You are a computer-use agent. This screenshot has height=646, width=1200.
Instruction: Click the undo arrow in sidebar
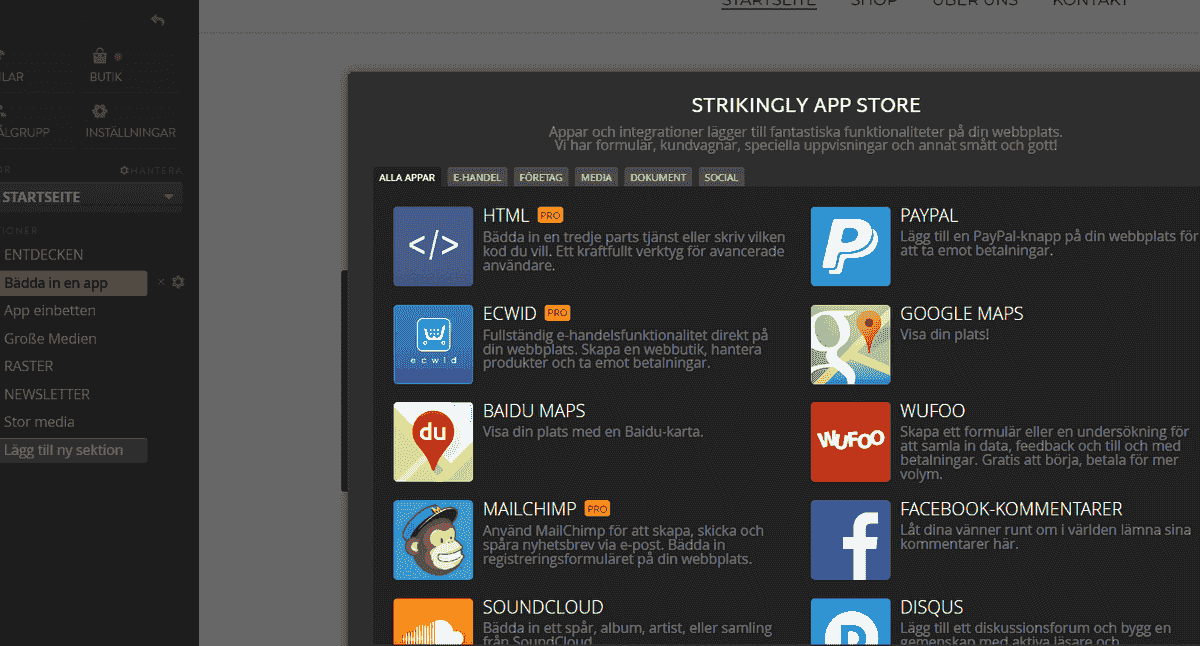pos(157,20)
